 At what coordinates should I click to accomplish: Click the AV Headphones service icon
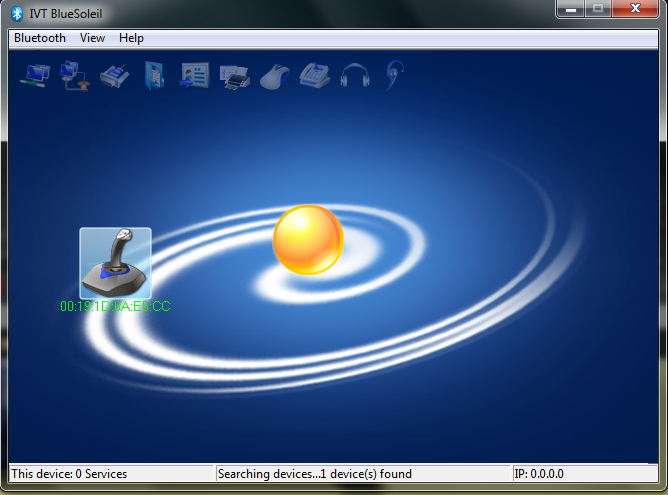point(355,75)
